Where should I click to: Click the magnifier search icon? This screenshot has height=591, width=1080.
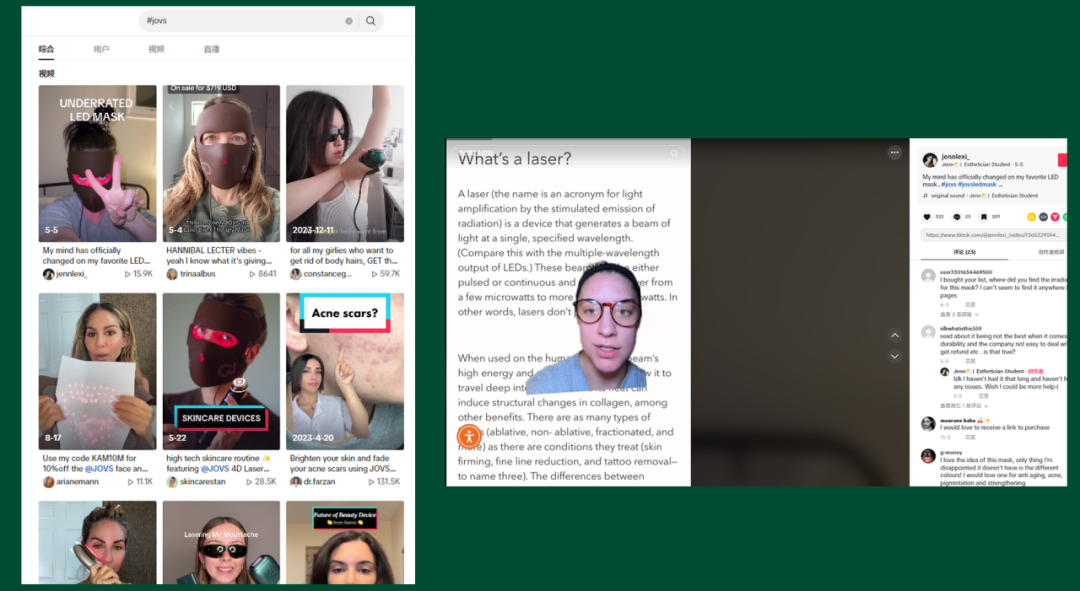(x=371, y=21)
